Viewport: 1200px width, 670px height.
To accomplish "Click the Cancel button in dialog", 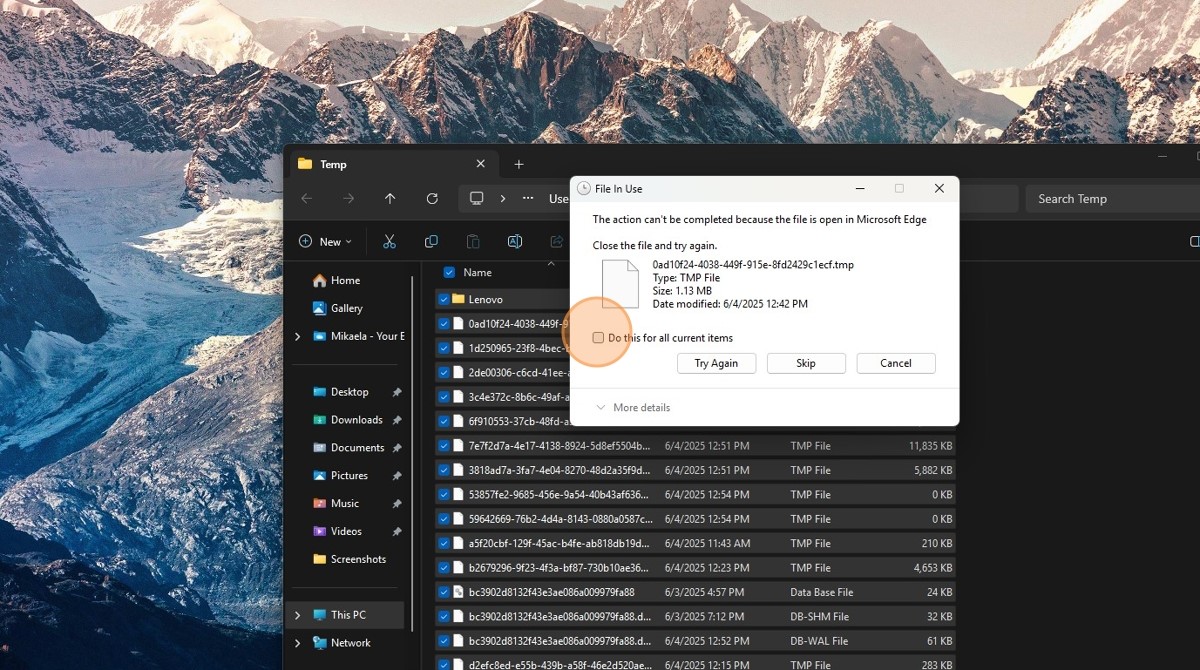I will pos(895,363).
